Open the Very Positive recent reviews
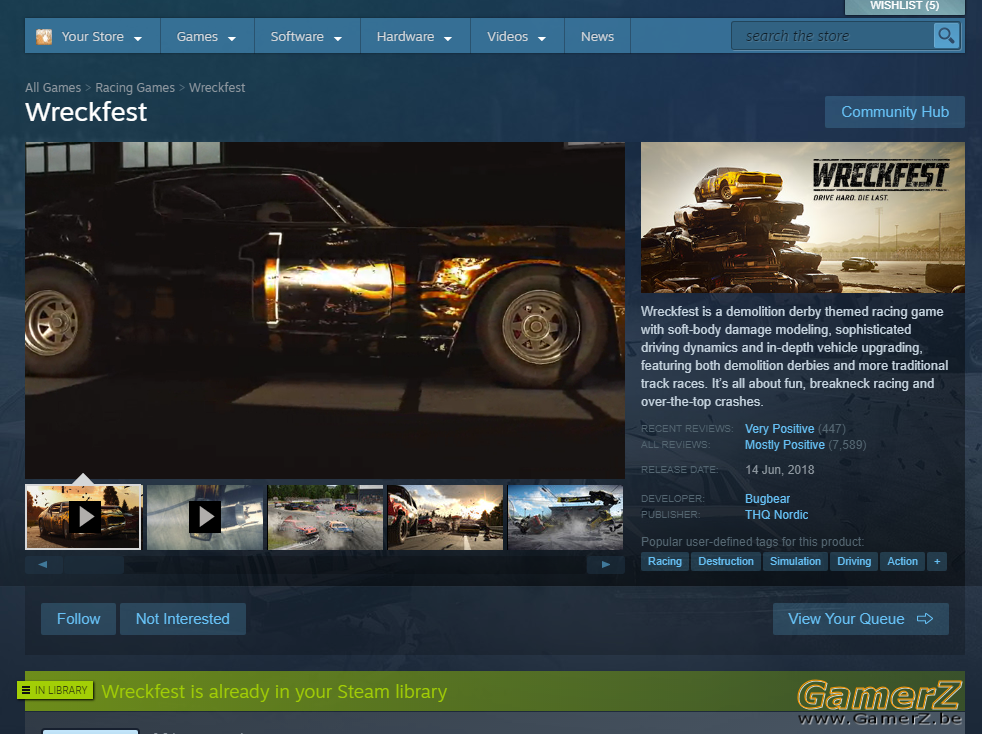982x734 pixels. coord(779,429)
